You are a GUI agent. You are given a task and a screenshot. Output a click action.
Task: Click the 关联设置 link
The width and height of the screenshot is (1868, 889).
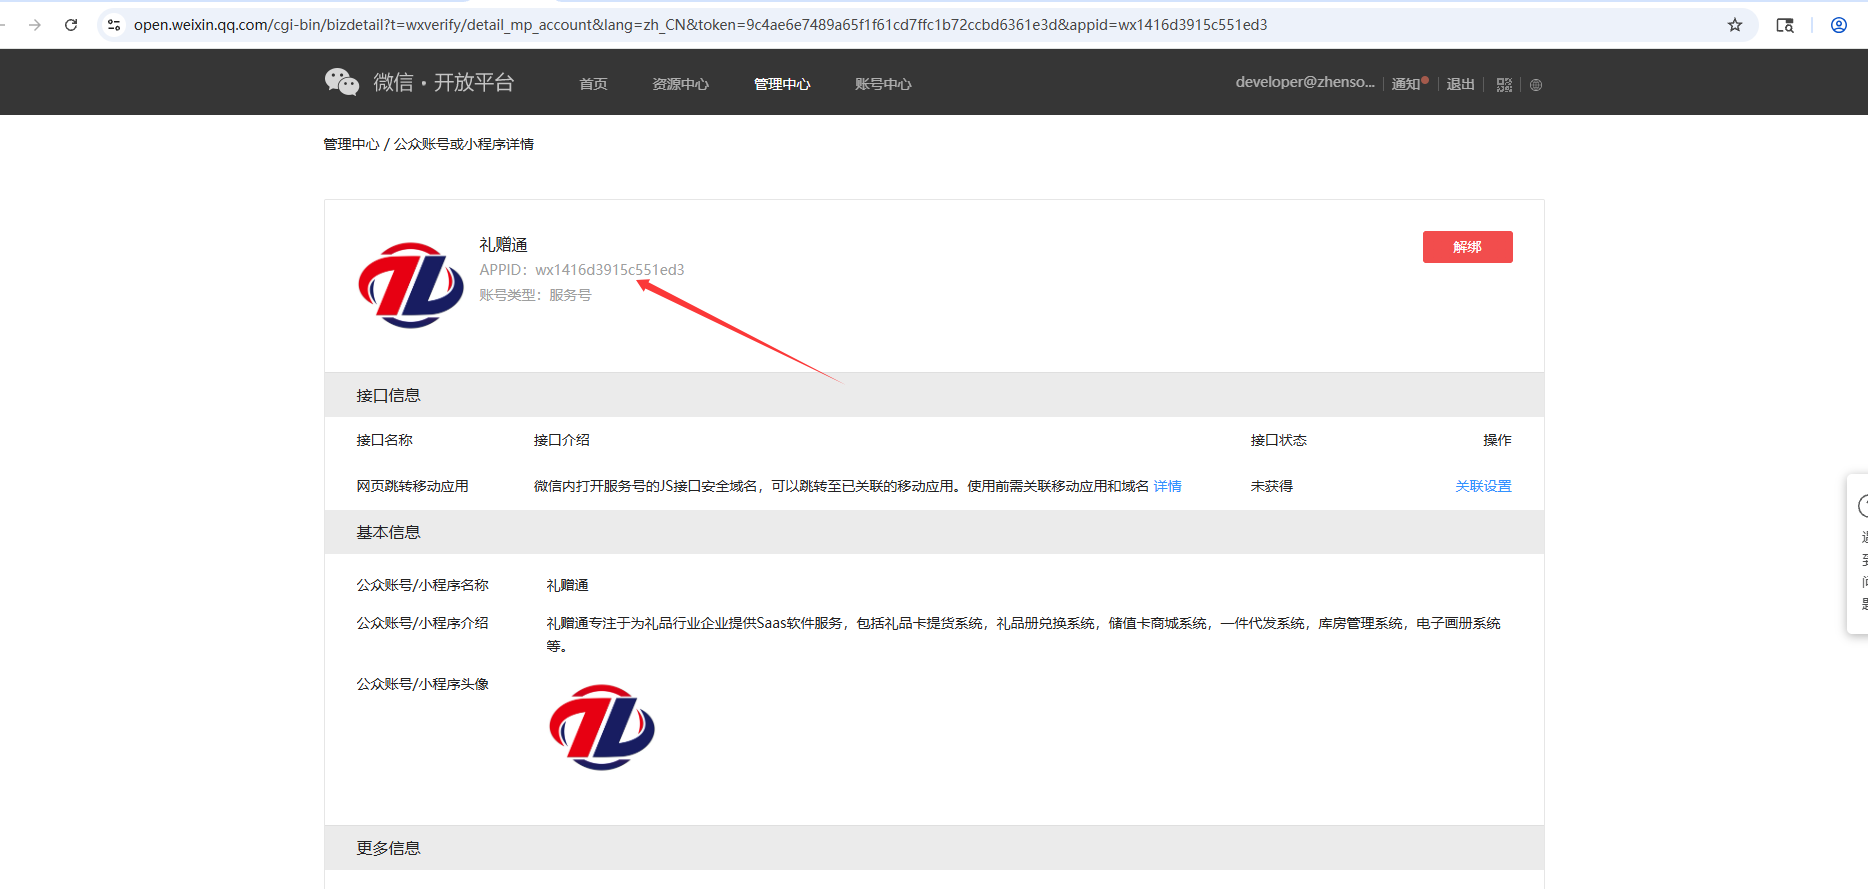pos(1483,486)
